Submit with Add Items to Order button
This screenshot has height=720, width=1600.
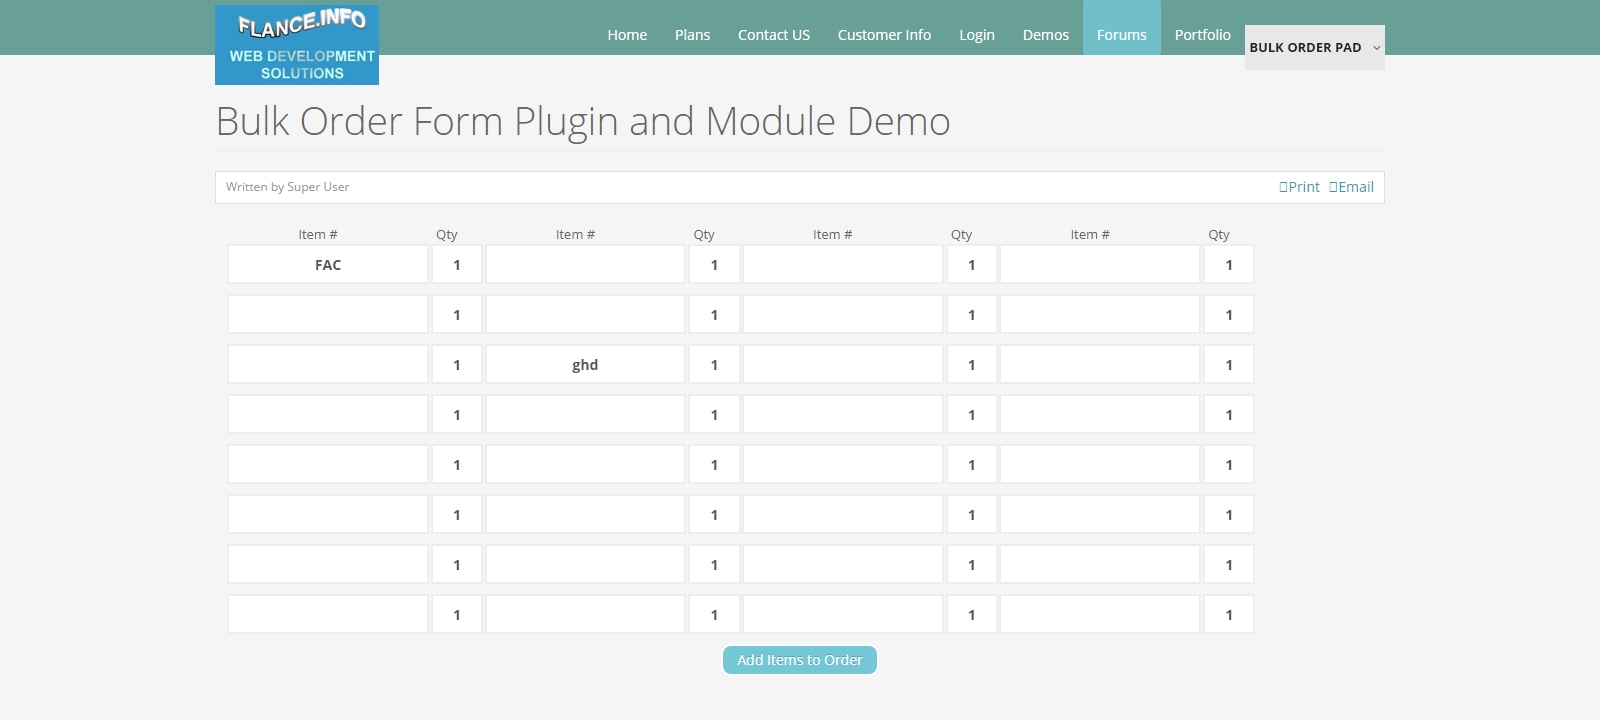coord(800,660)
